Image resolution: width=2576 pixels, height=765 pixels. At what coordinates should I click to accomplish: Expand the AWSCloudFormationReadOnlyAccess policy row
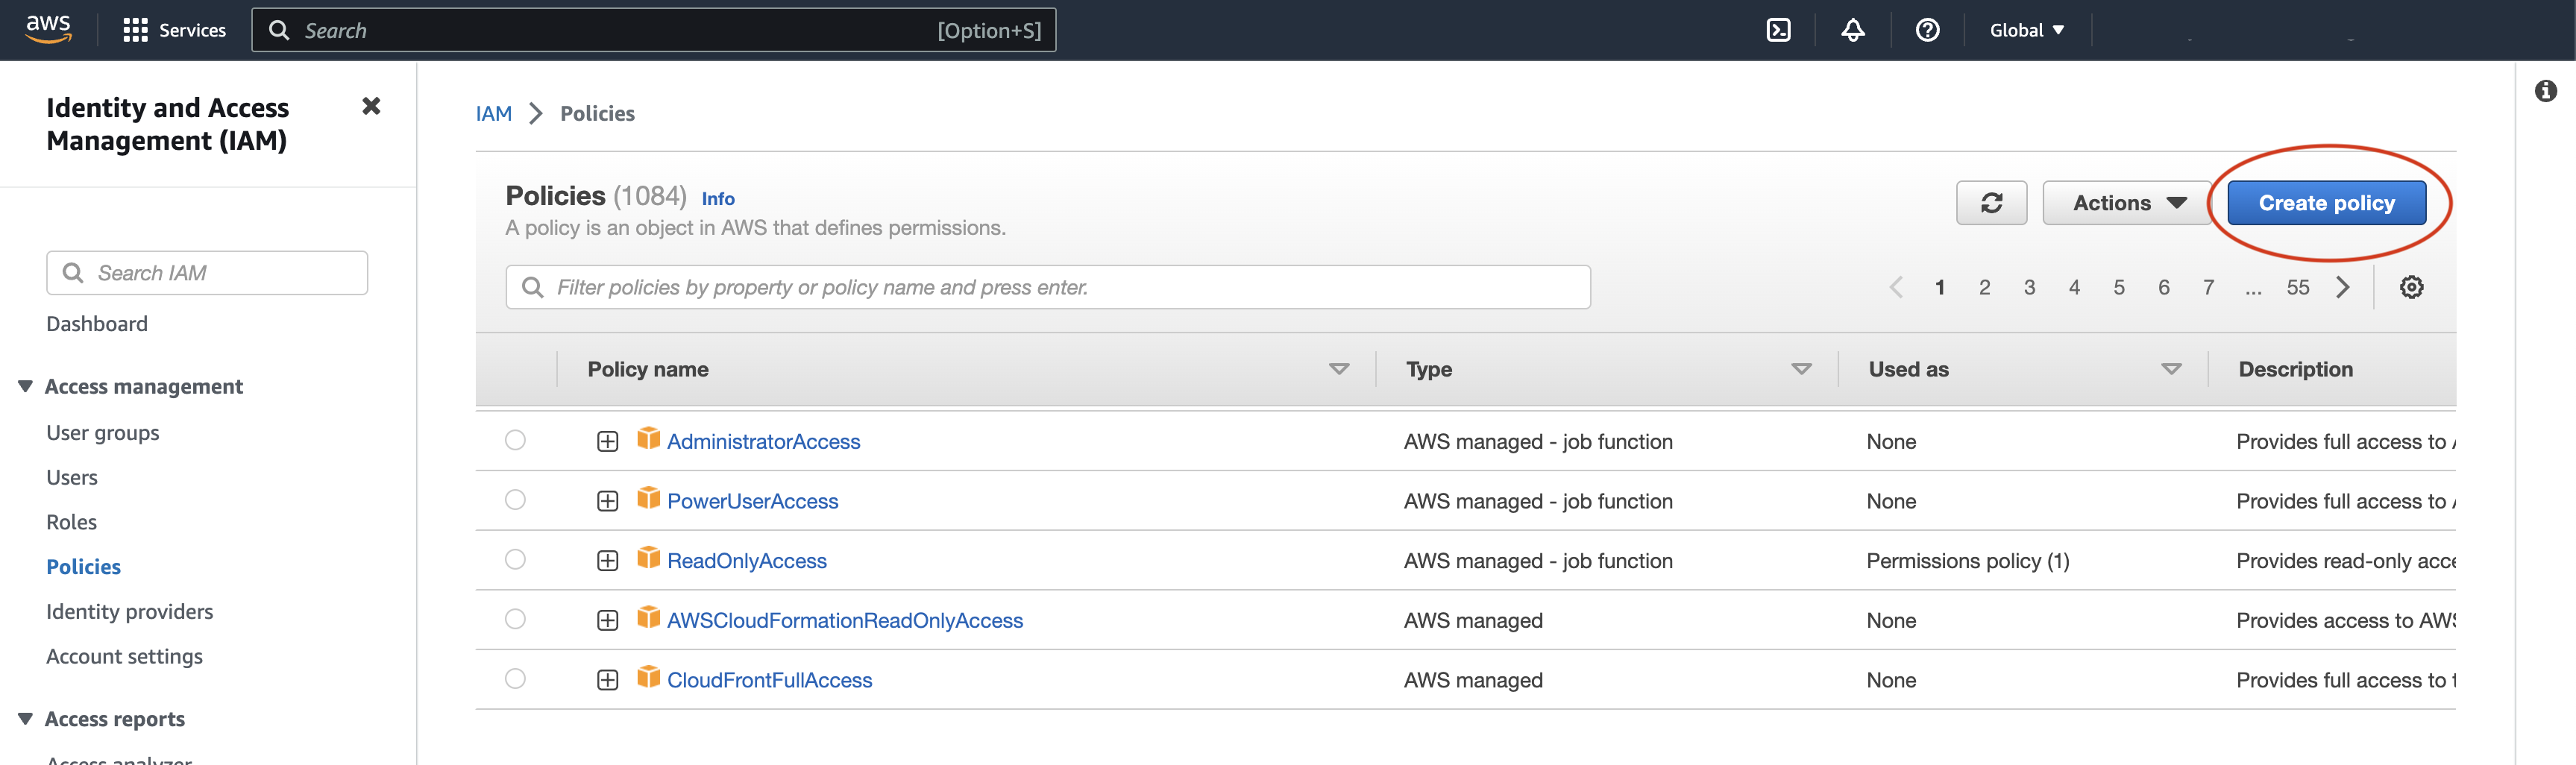coord(607,620)
